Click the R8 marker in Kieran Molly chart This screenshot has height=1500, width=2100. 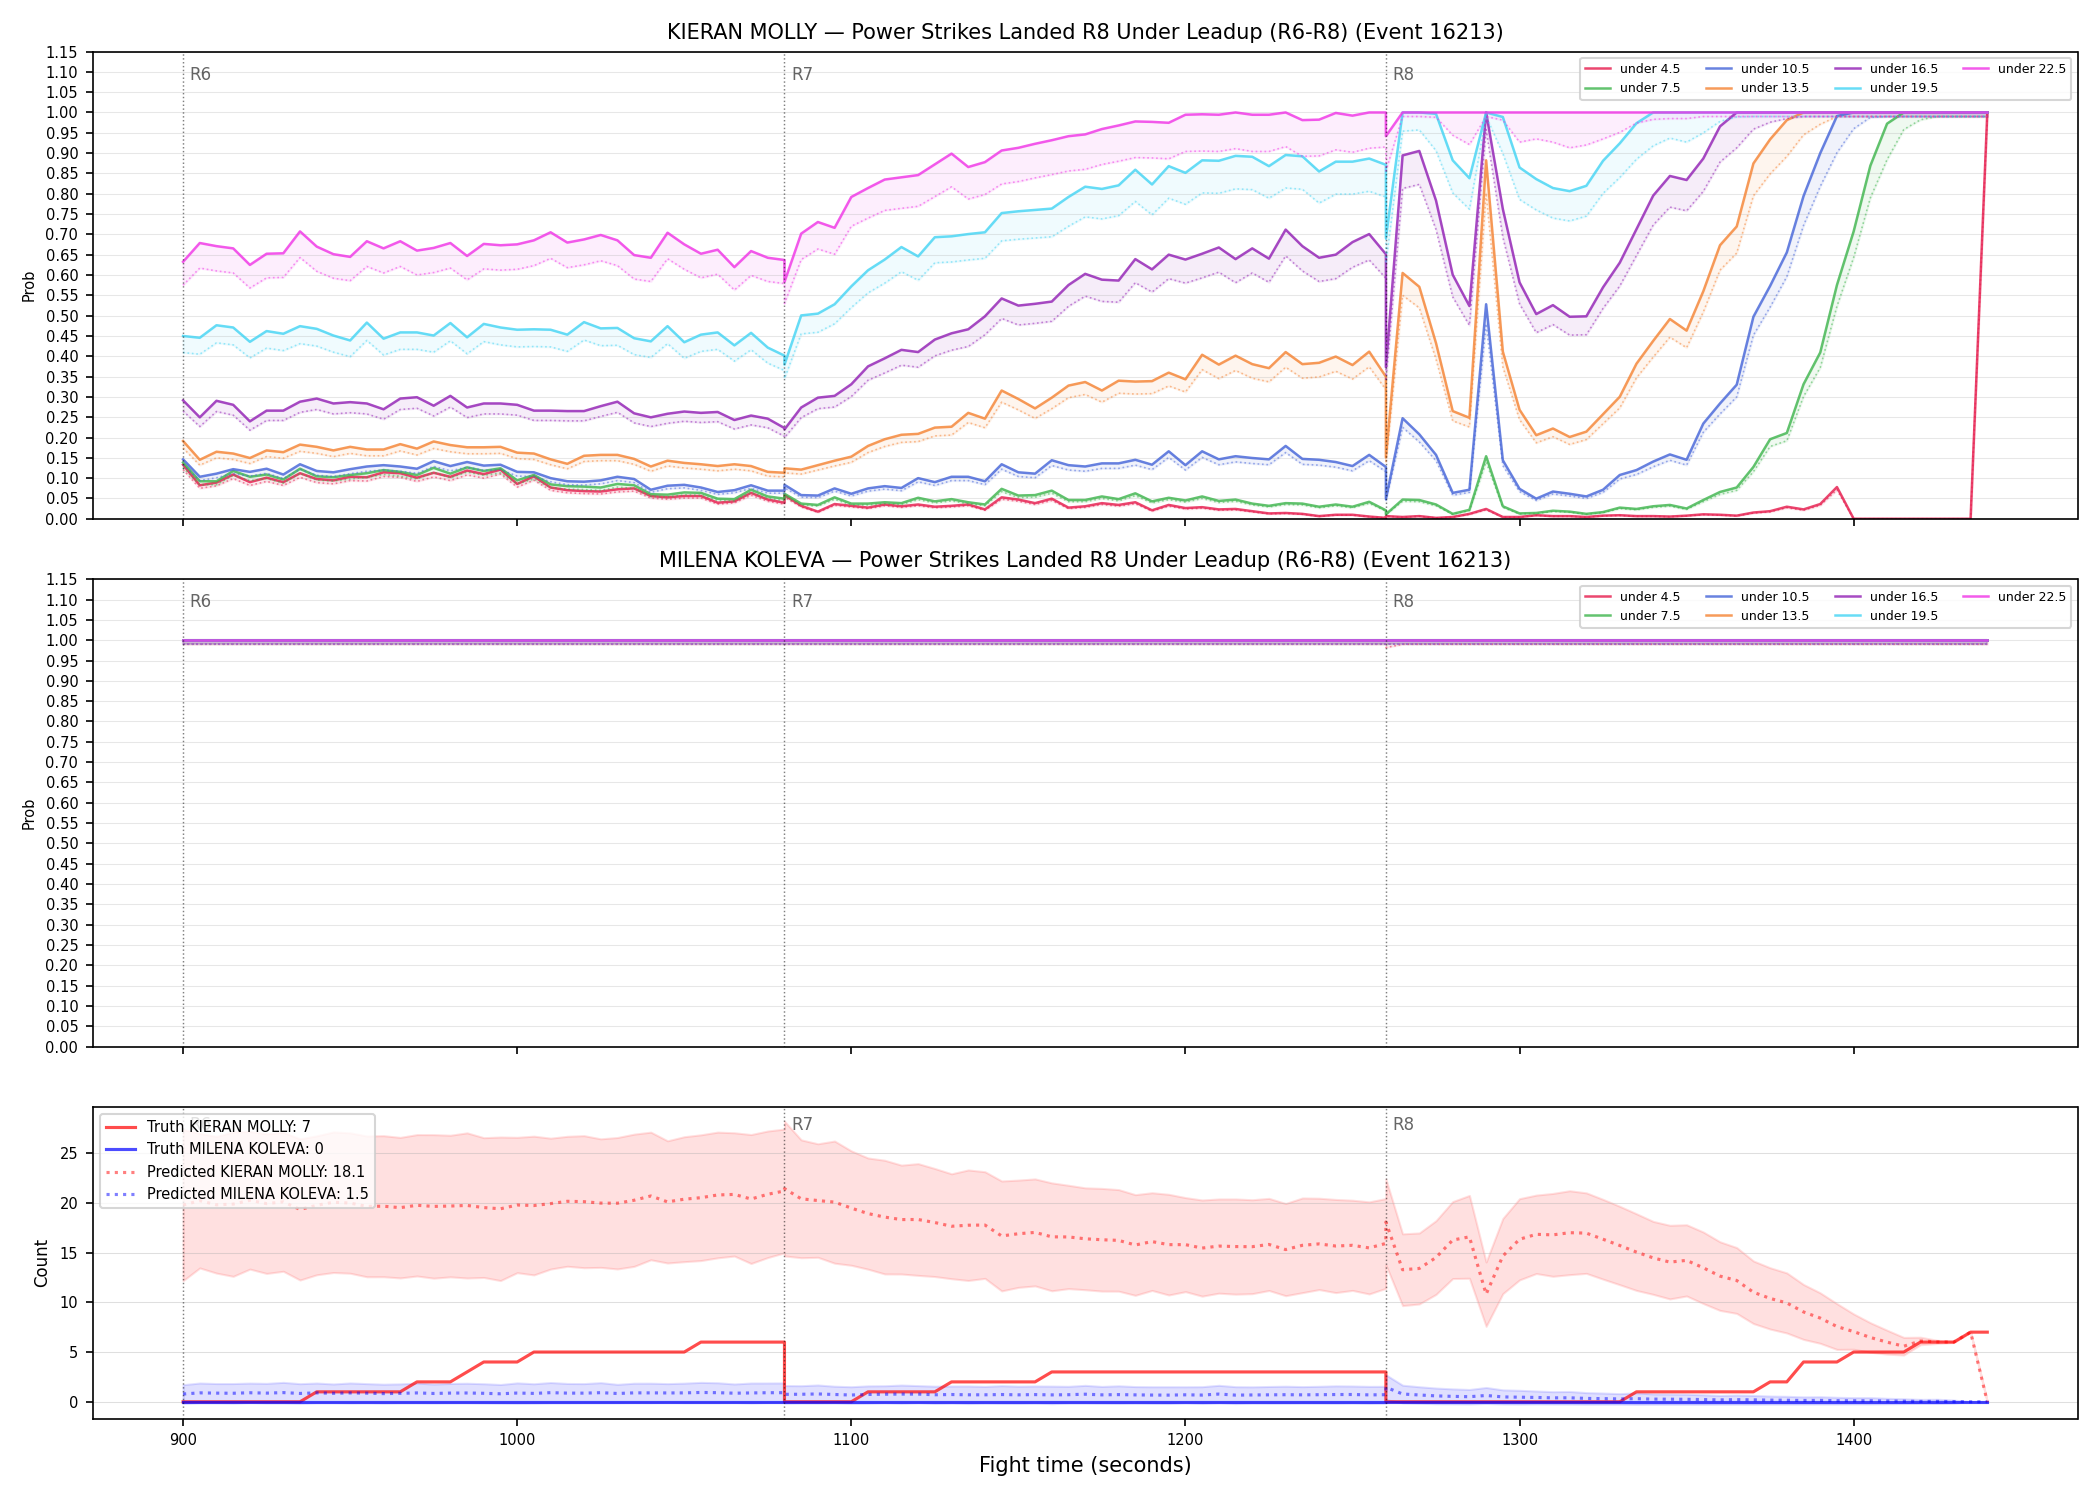[1403, 74]
